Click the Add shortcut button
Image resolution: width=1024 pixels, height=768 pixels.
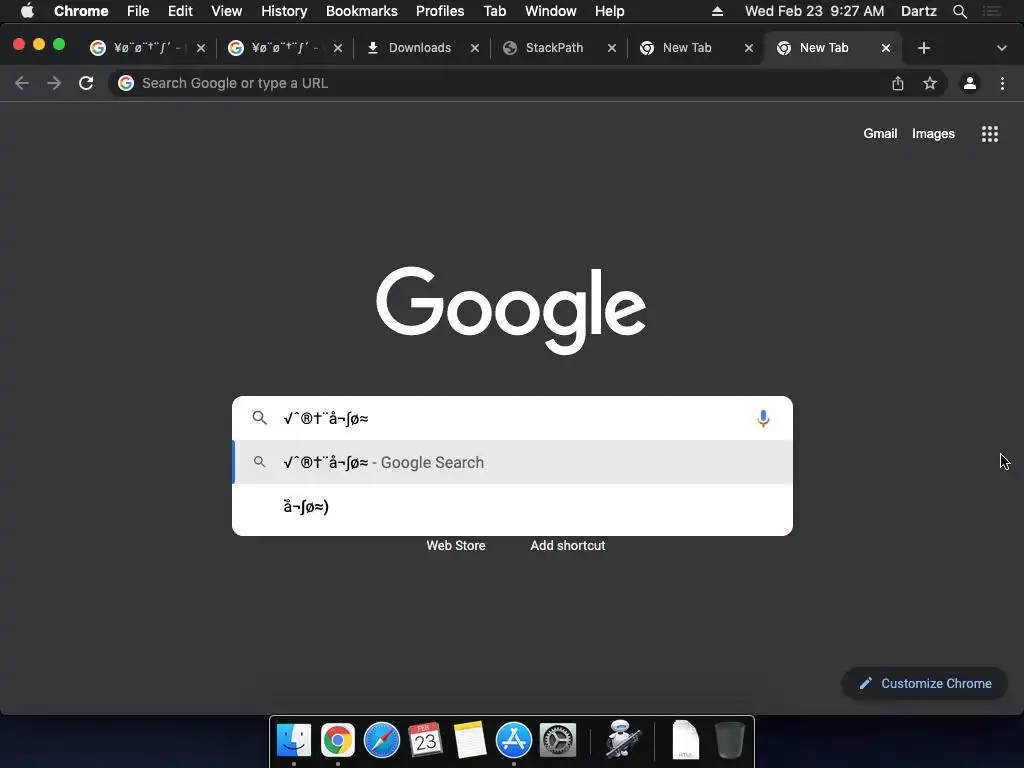[x=568, y=545]
